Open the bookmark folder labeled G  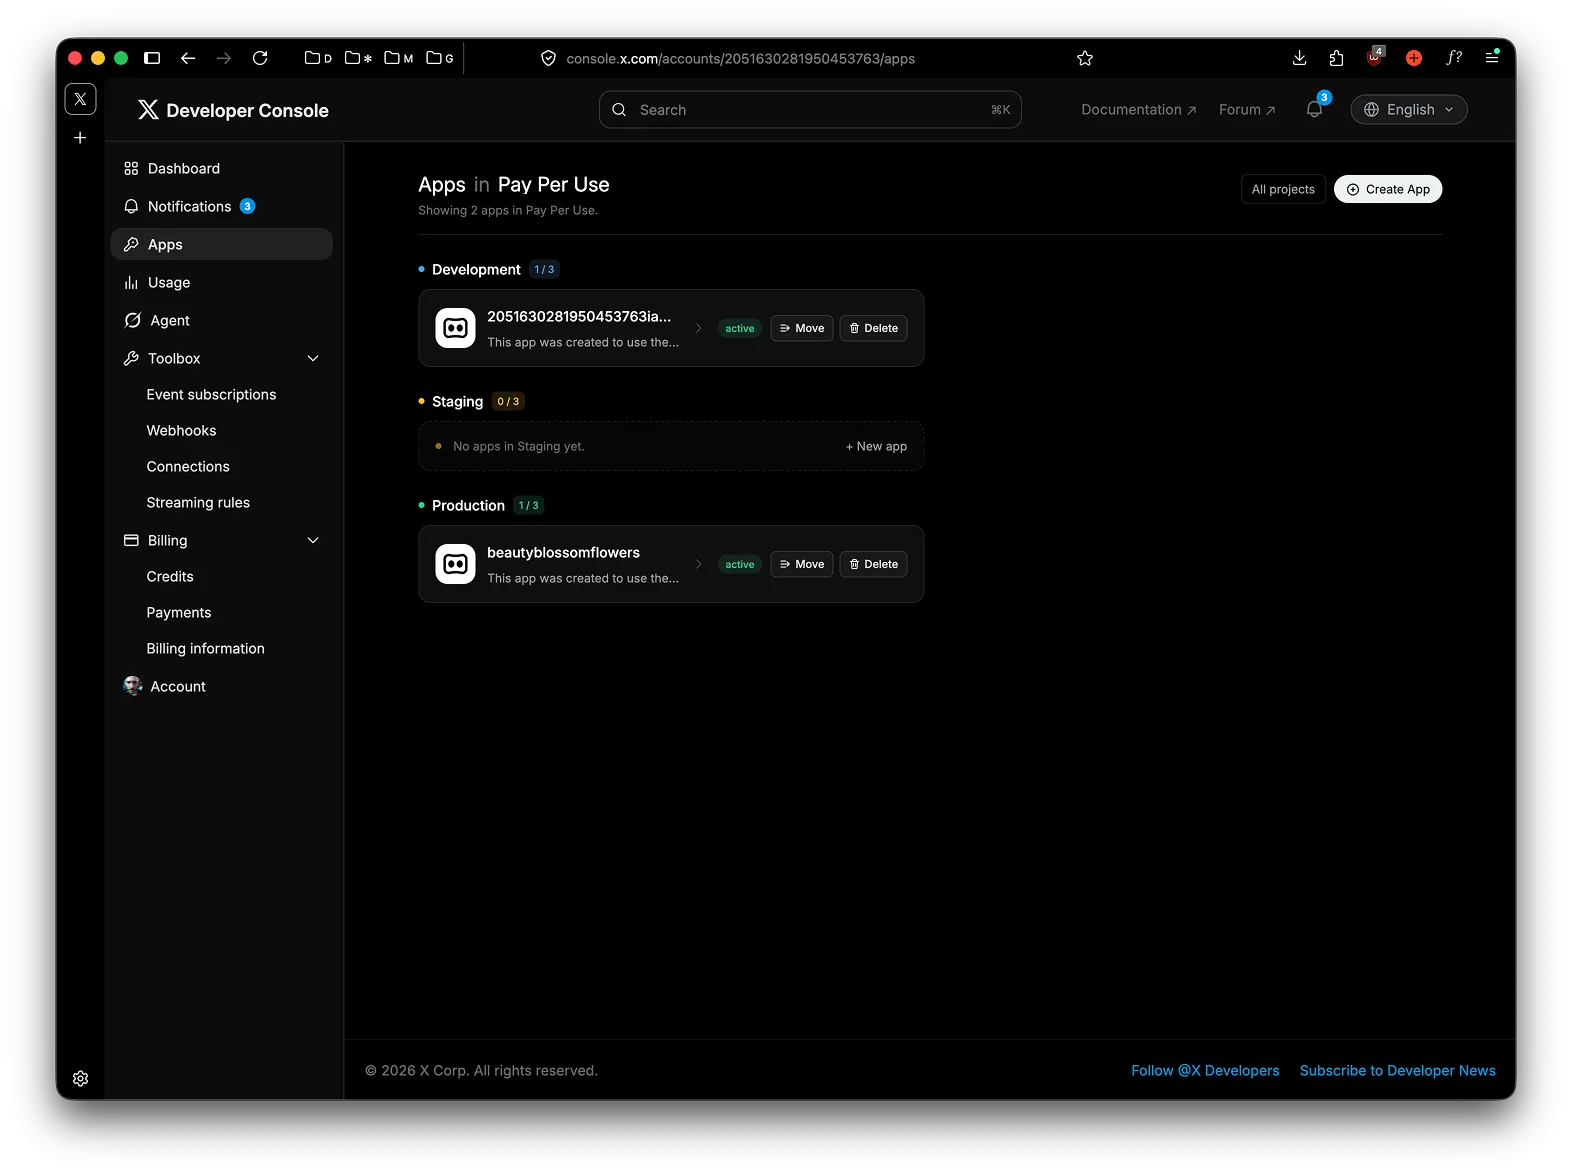[440, 58]
